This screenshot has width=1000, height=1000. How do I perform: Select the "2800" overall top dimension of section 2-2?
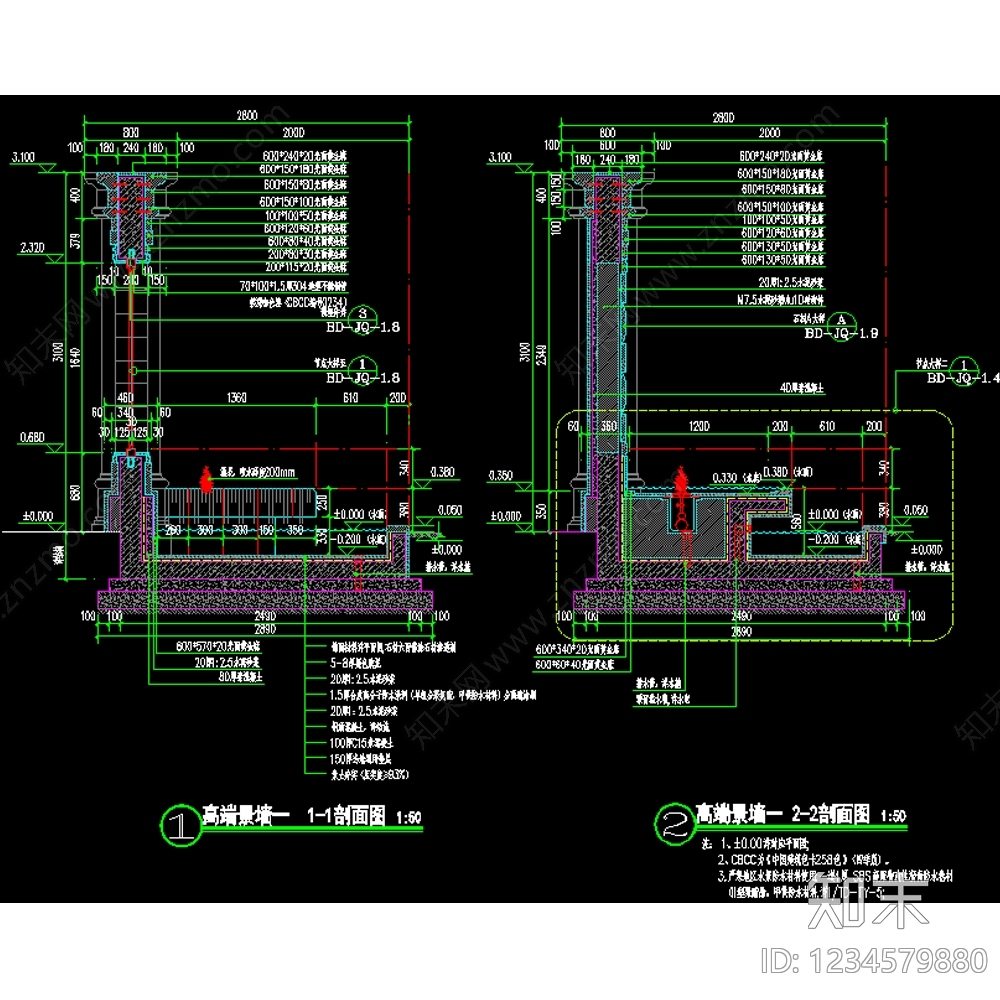[723, 117]
